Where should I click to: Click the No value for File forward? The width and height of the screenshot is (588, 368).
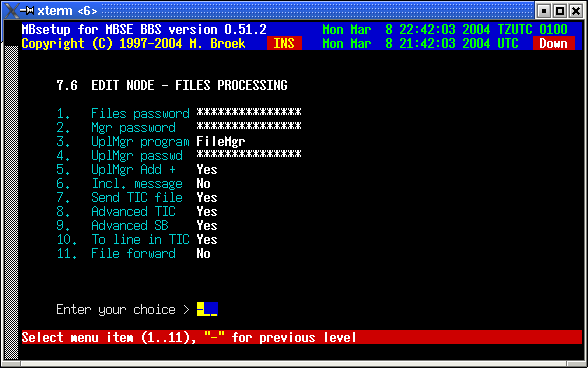[204, 254]
